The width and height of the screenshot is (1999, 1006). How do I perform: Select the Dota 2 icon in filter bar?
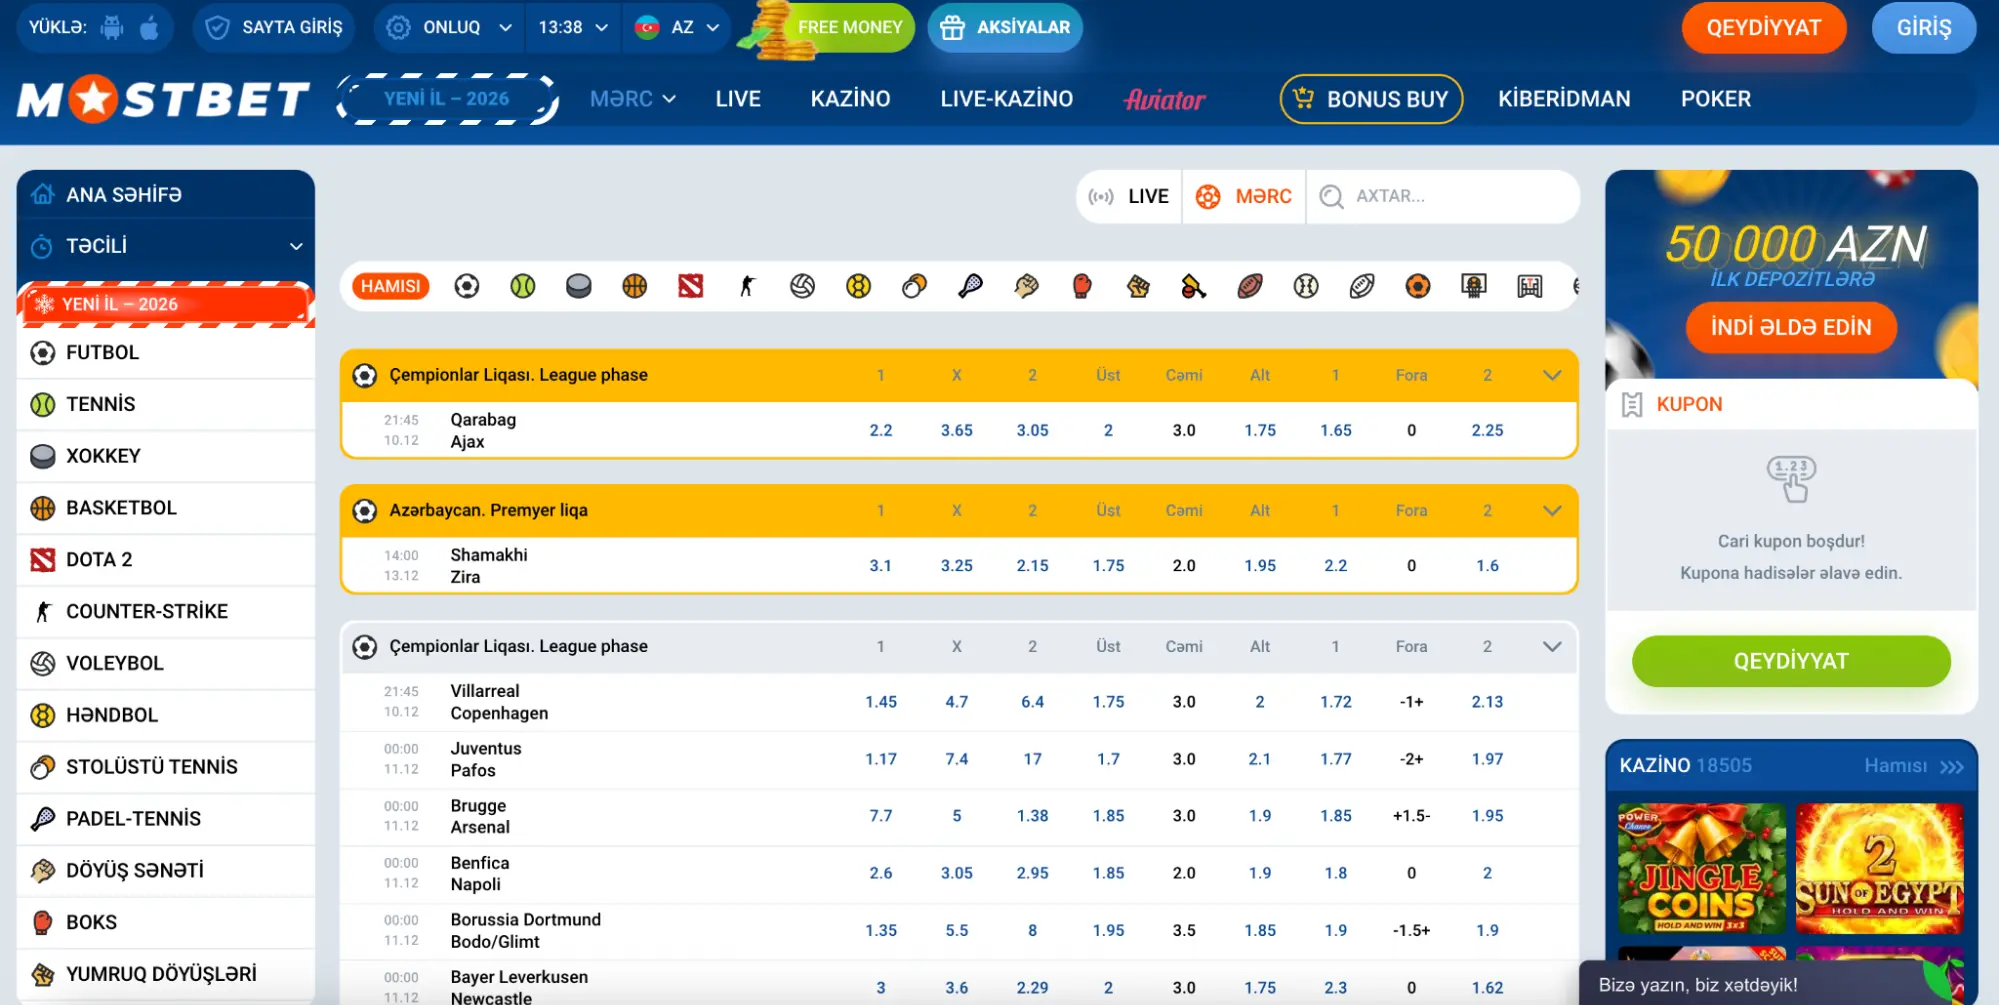(x=690, y=287)
